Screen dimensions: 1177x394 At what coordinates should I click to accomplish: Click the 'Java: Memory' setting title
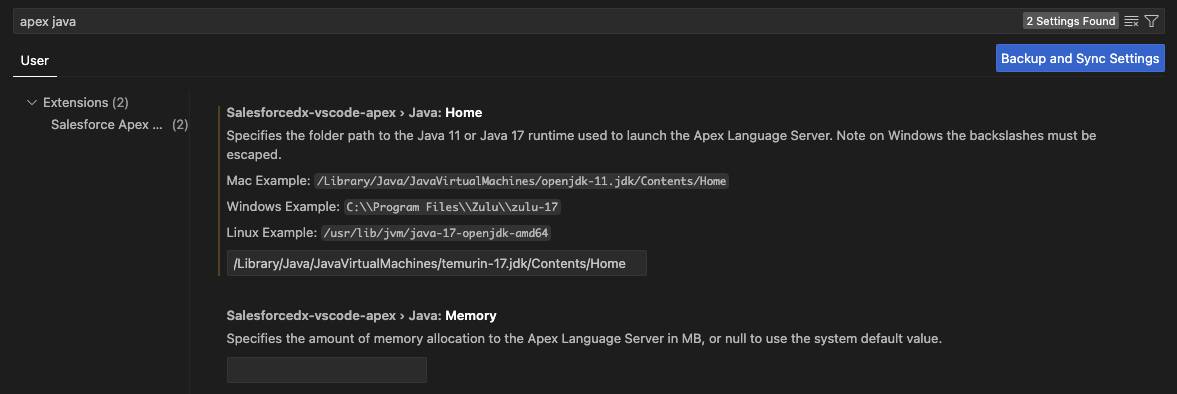(362, 316)
